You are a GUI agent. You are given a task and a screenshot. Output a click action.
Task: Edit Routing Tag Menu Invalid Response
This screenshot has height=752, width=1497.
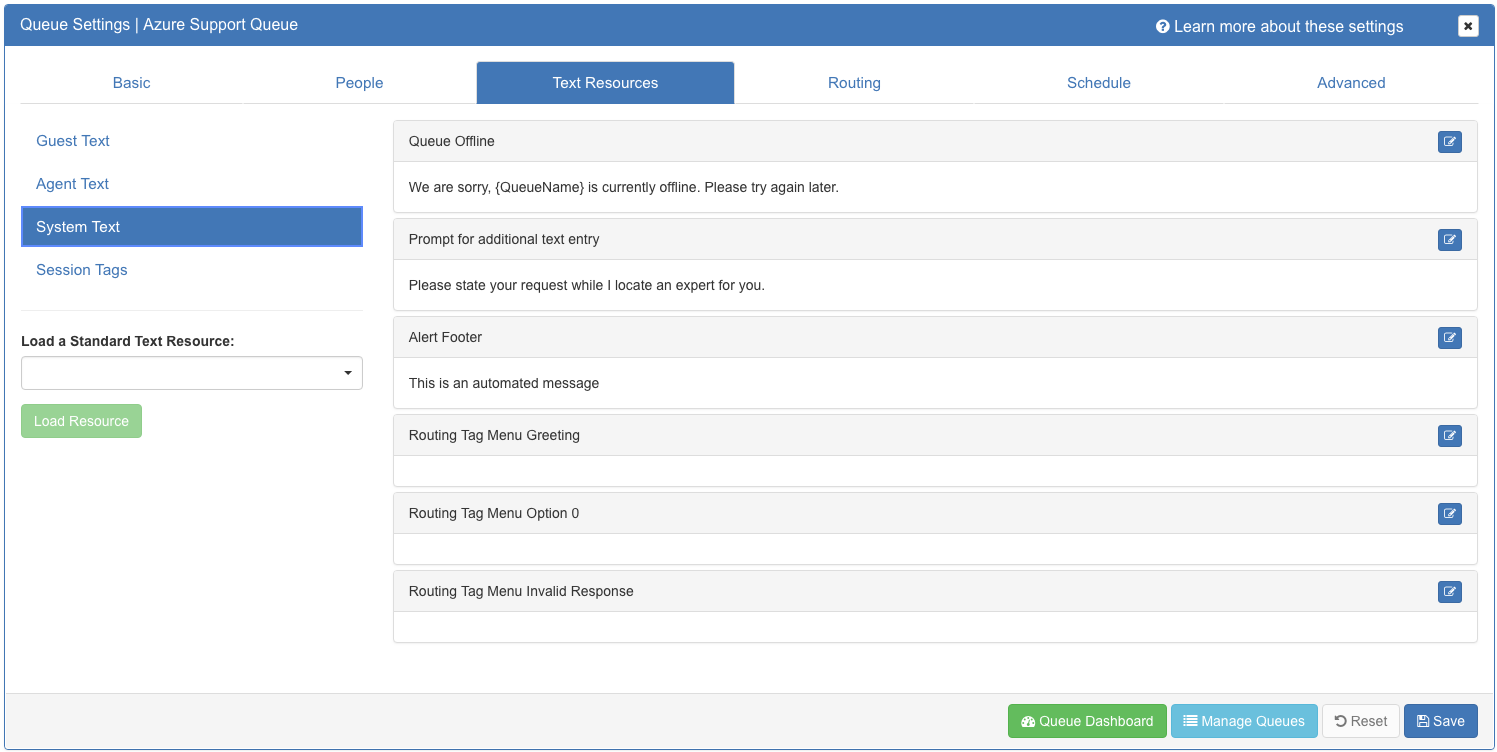click(x=1449, y=592)
